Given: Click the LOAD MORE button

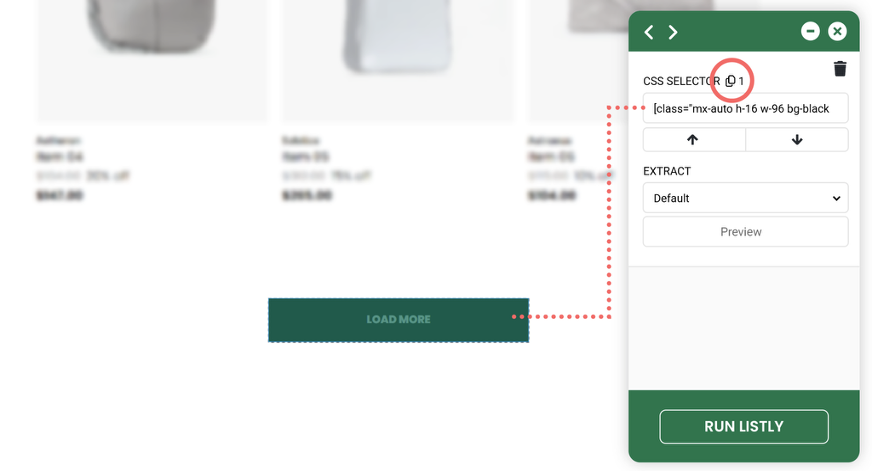Looking at the screenshot, I should point(398,320).
